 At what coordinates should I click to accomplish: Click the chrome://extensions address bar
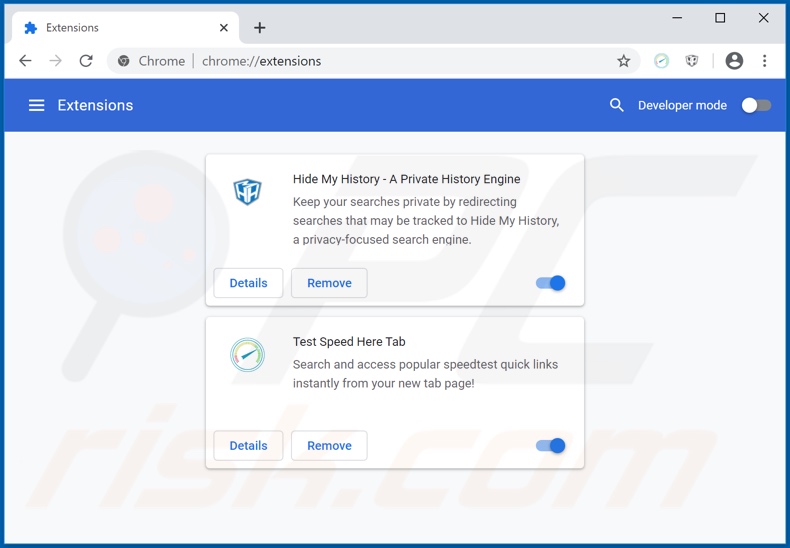pos(374,61)
